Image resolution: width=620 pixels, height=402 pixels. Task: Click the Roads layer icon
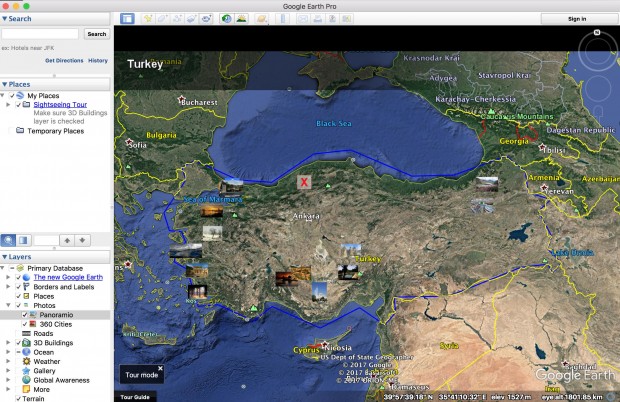pyautogui.click(x=26, y=334)
